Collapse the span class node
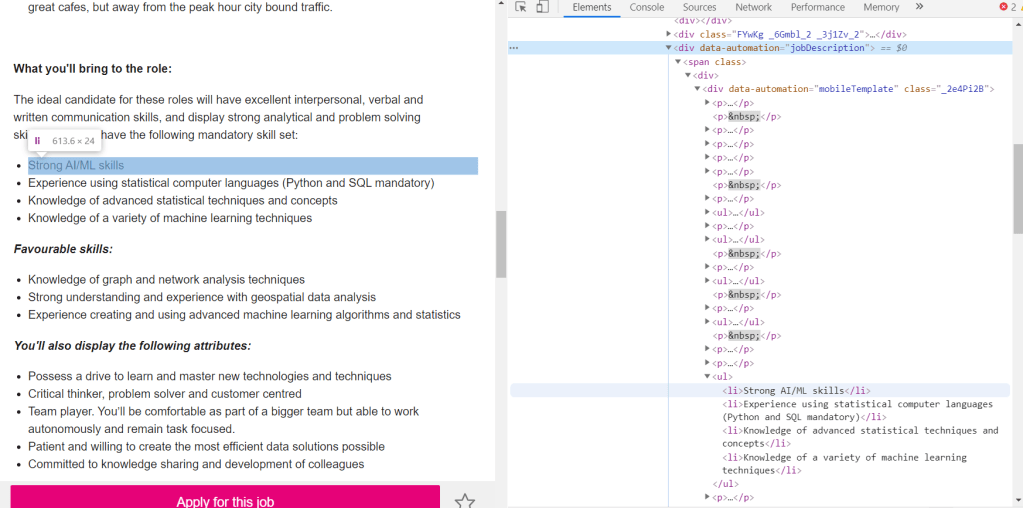 click(678, 62)
